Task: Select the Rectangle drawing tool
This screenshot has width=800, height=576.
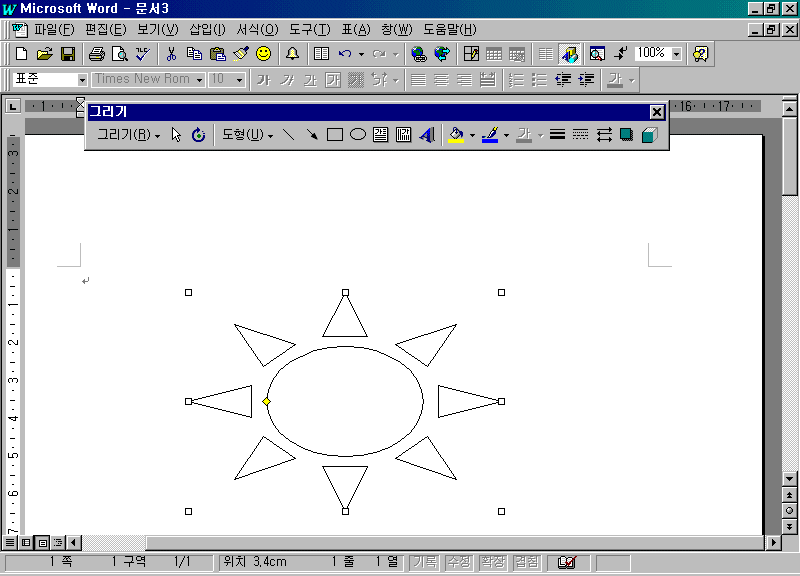Action: (335, 135)
